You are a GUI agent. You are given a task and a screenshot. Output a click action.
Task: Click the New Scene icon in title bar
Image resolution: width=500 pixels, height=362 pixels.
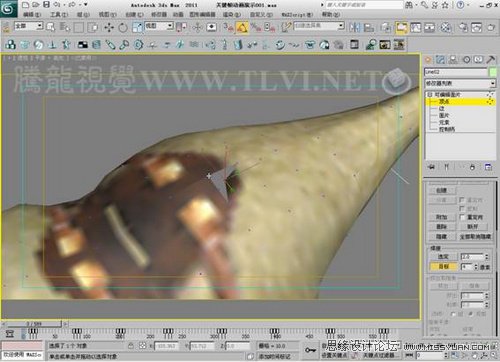[x=26, y=5]
